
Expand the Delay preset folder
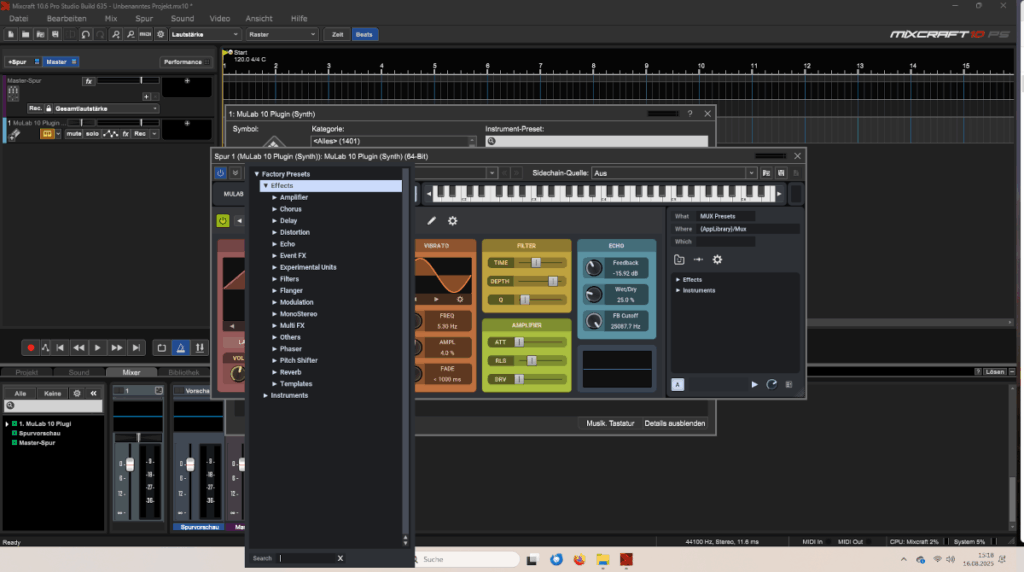274,221
